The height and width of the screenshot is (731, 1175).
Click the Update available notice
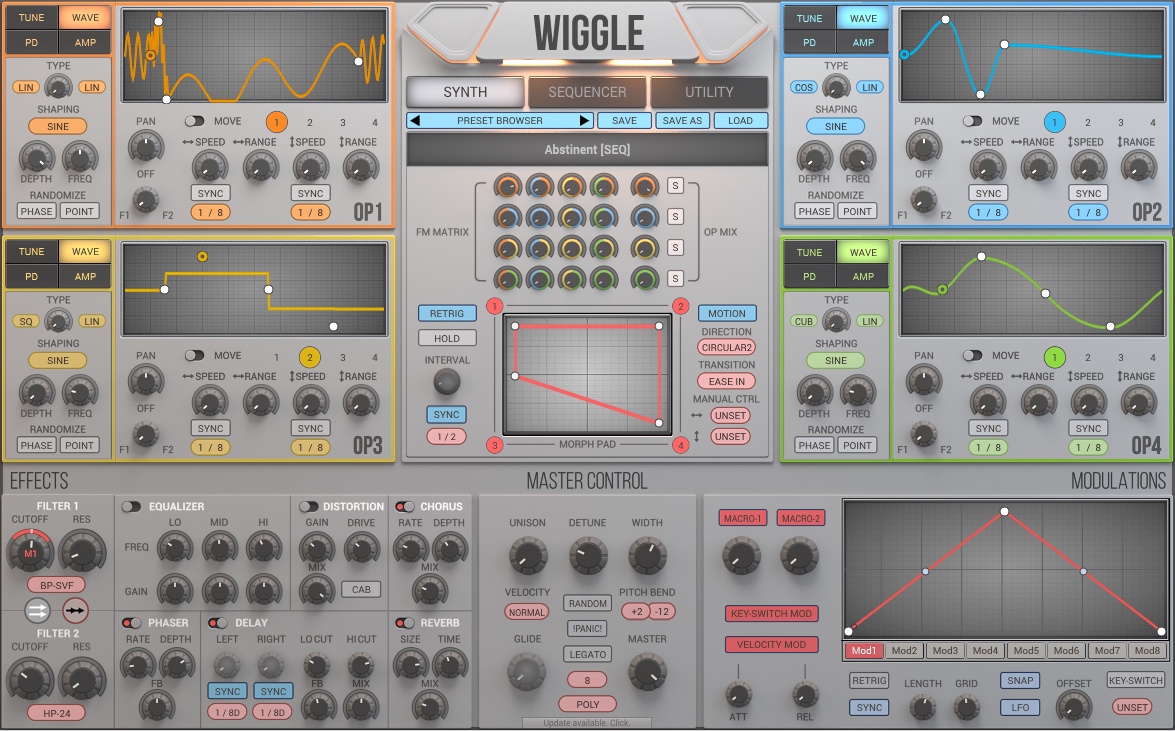[587, 723]
